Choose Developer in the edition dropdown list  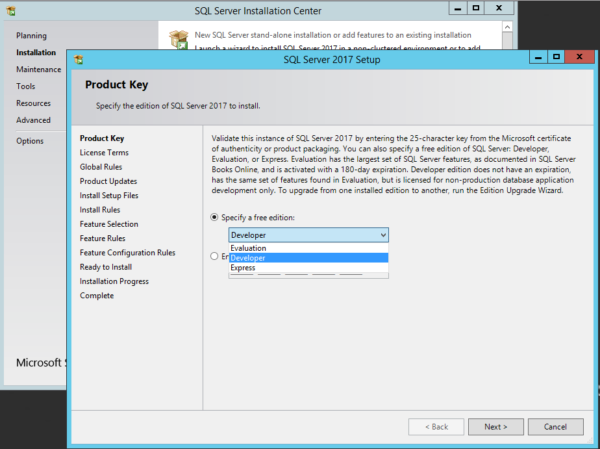[x=308, y=258]
